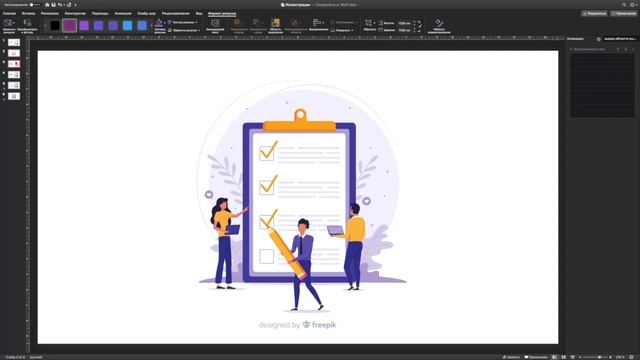The width and height of the screenshot is (640, 360).
Task: Select slide 3 thumbnail
Action: (14, 64)
